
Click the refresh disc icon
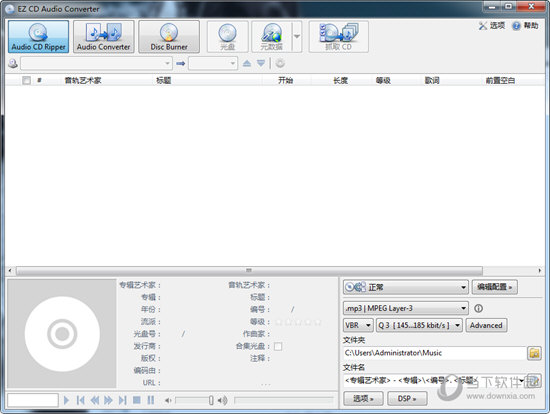pos(280,64)
